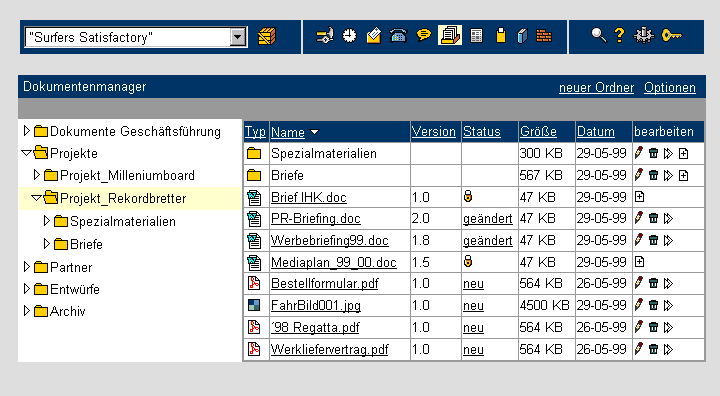720x396 pixels.
Task: Open Bestellformular.pdf file link
Action: [x=325, y=283]
